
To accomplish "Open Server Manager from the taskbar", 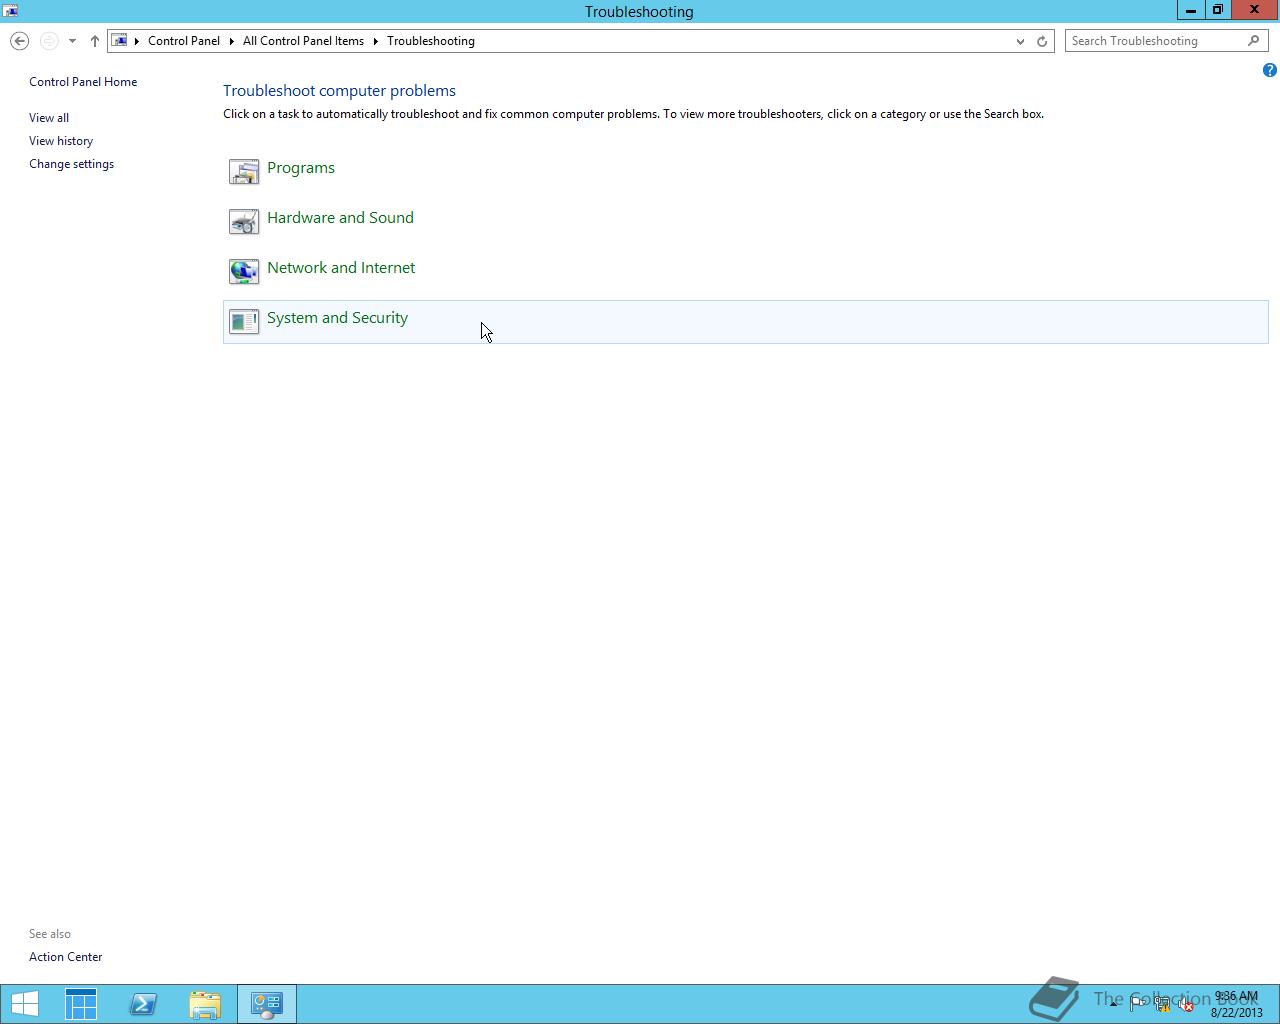I will point(81,1004).
